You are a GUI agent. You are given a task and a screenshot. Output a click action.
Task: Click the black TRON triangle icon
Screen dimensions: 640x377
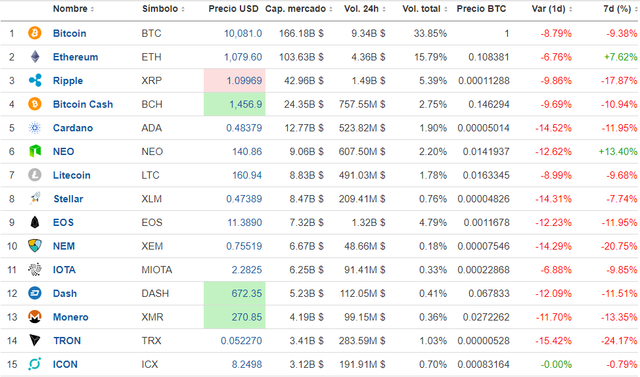[x=35, y=340]
